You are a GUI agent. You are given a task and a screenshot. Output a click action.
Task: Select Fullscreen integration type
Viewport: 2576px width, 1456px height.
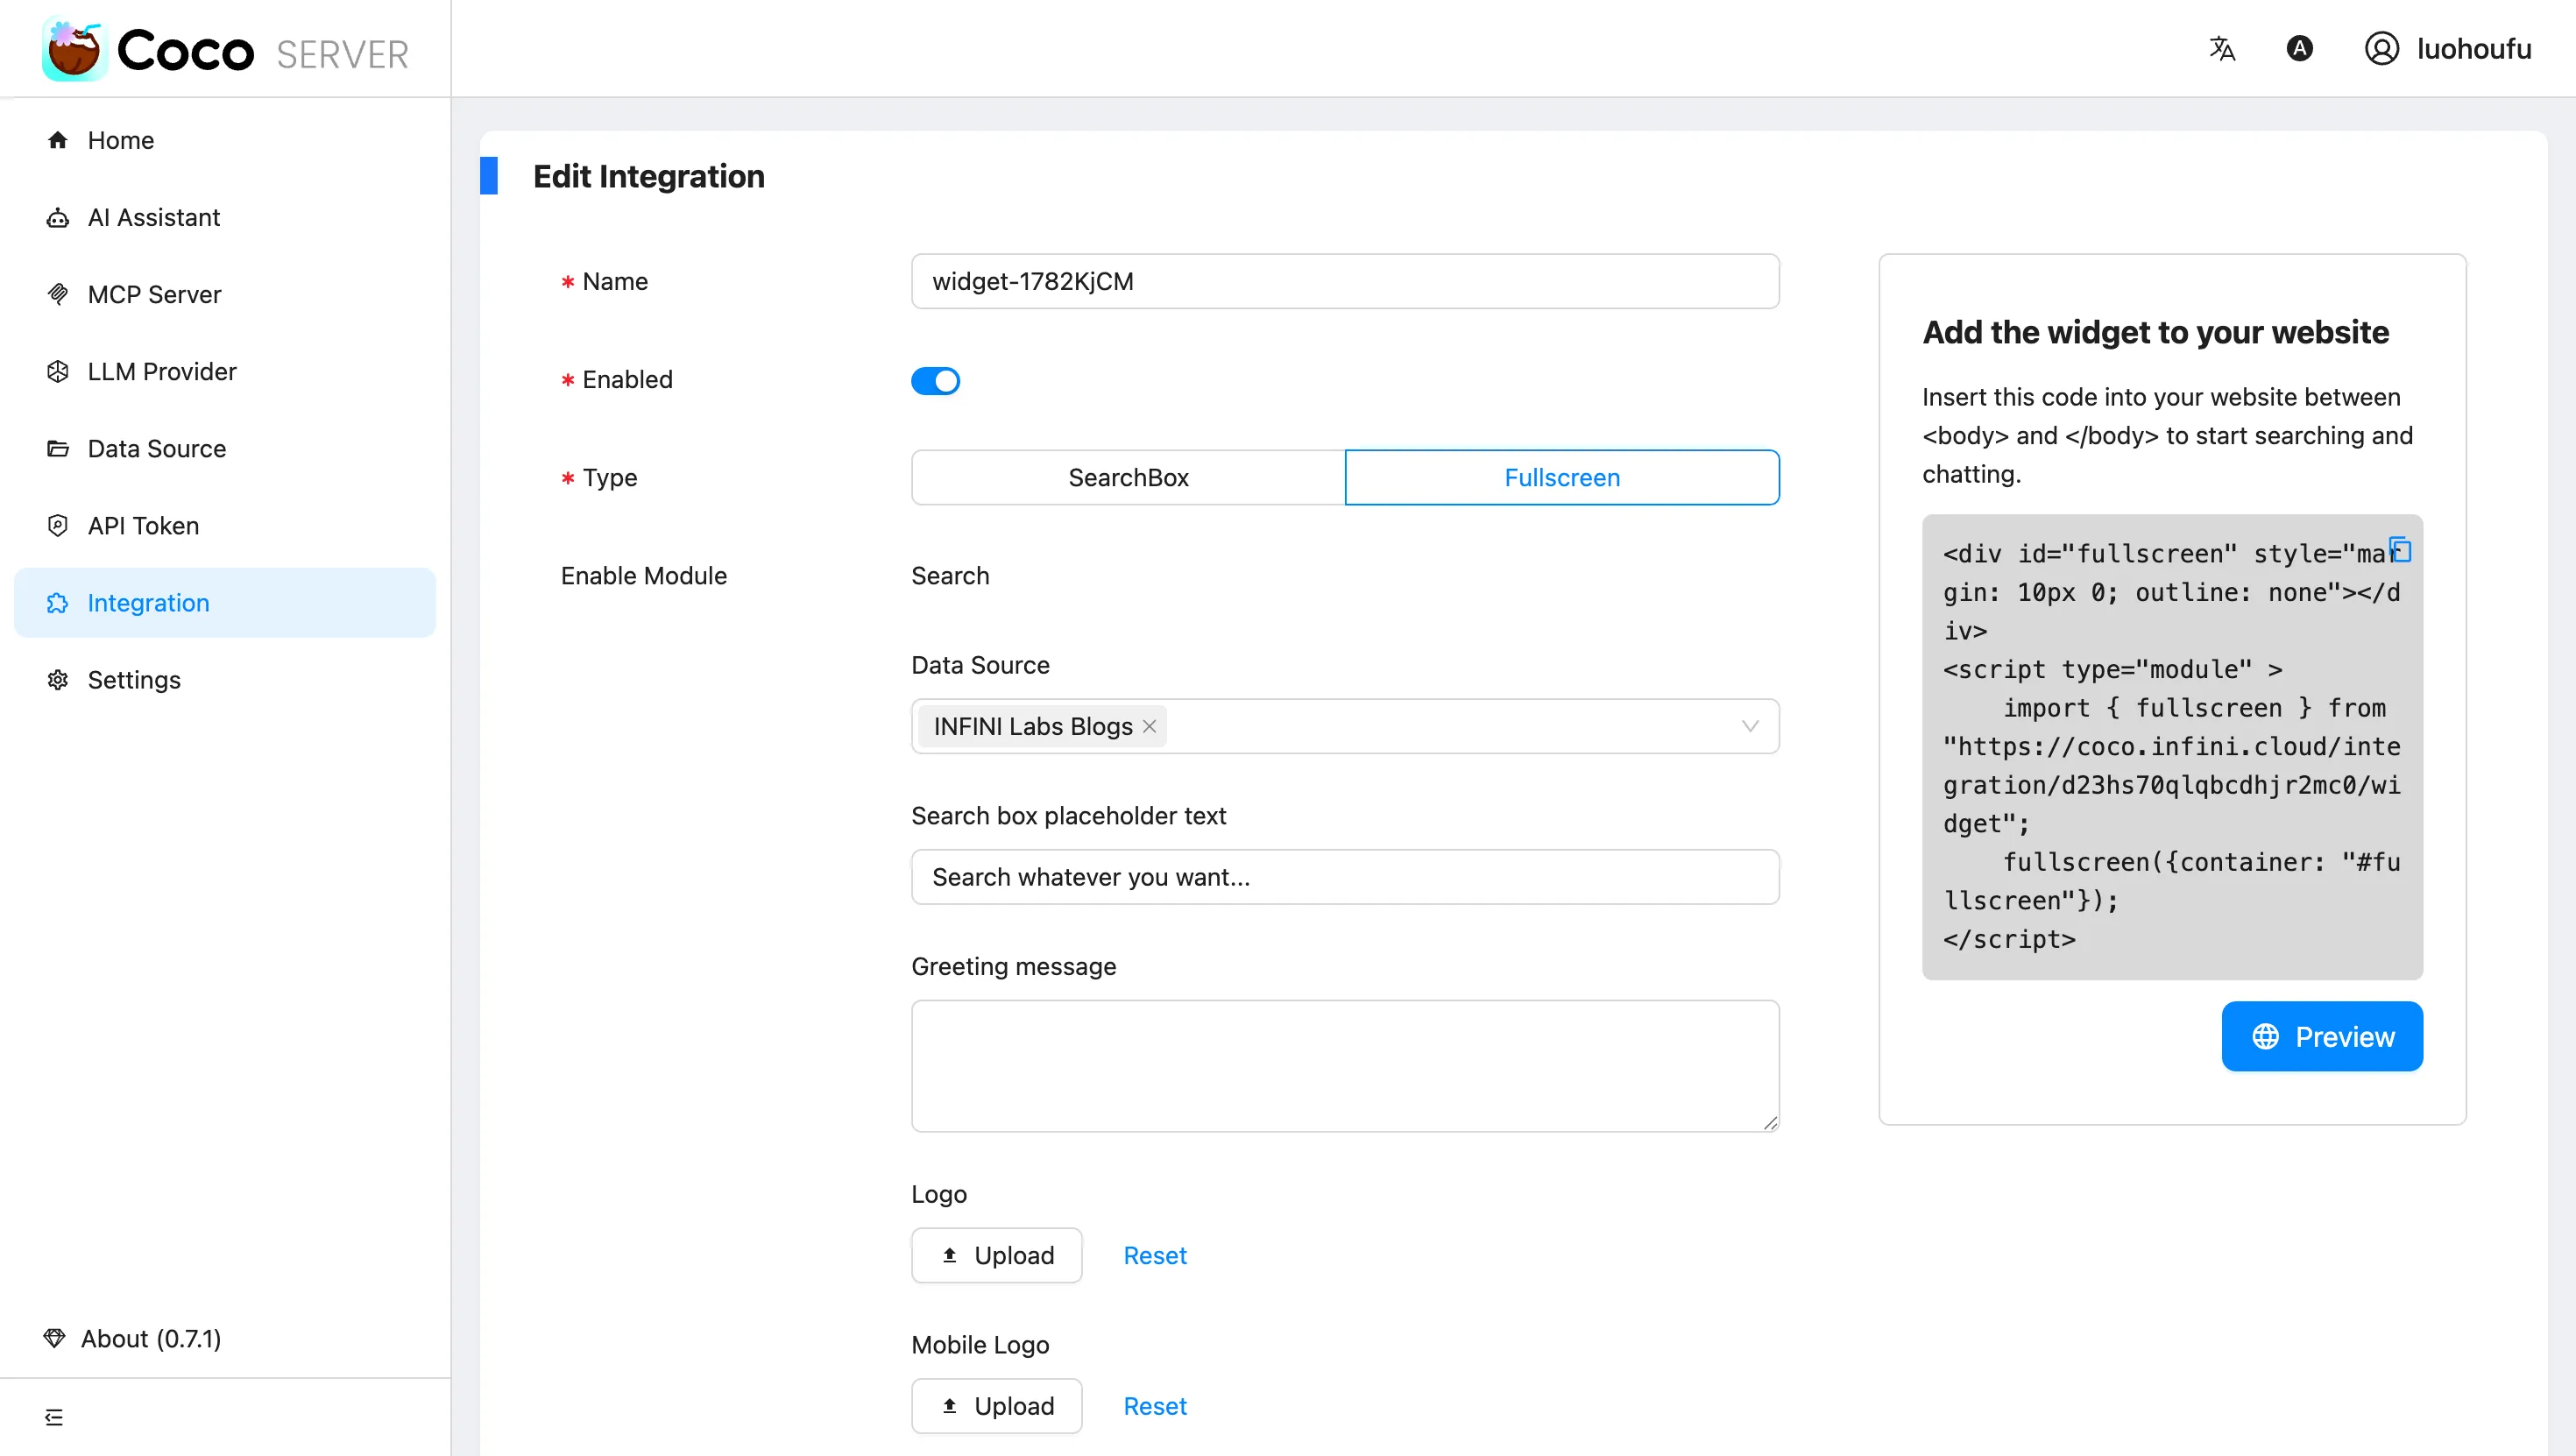pyautogui.click(x=1562, y=477)
